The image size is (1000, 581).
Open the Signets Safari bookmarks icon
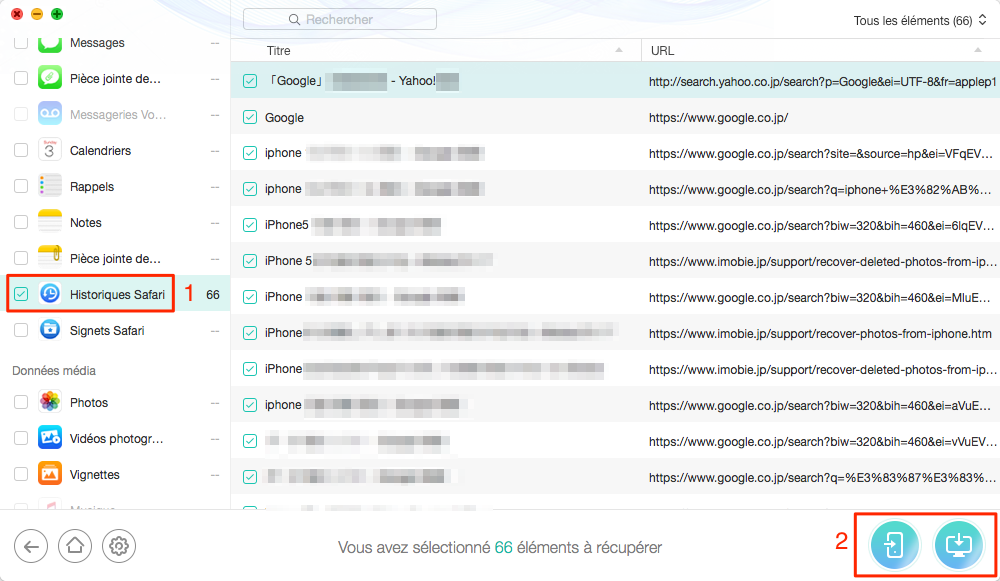pyautogui.click(x=50, y=330)
